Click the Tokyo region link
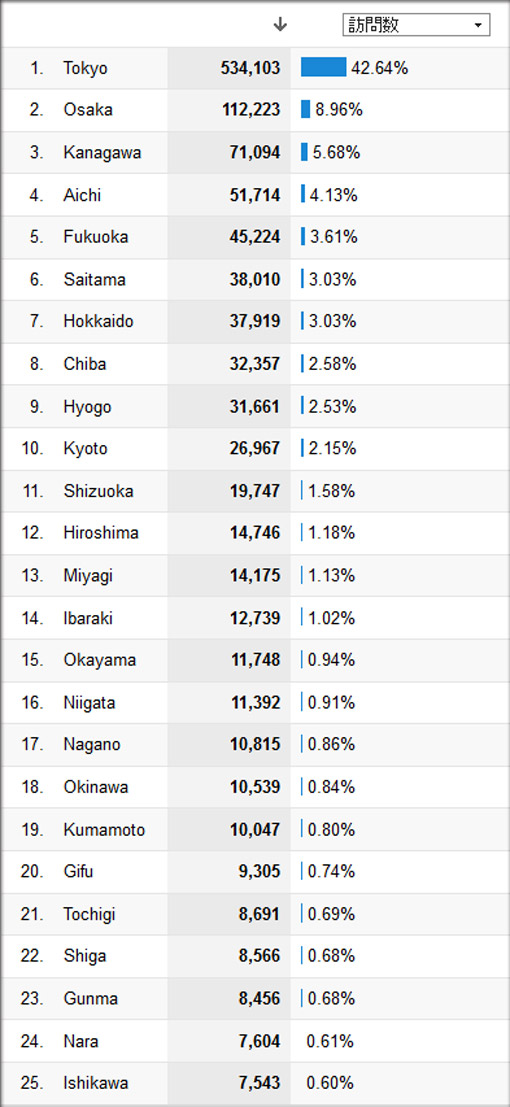 pos(85,68)
